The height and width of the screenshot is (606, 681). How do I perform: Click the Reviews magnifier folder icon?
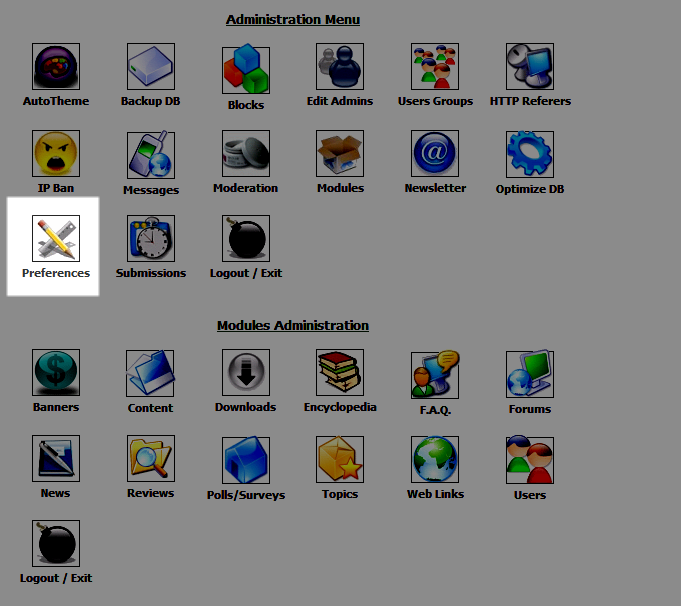(151, 458)
